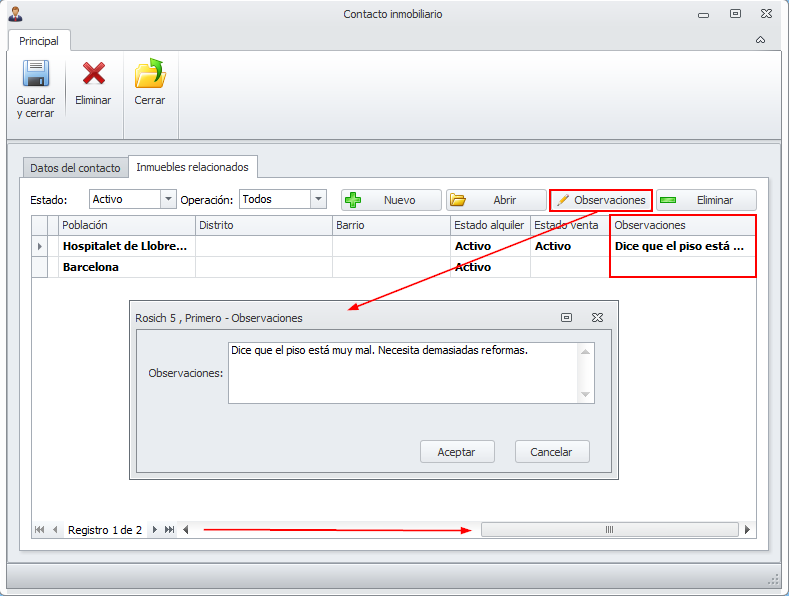Click the Estado alquiler column header
Screen dimensions: 790x597
pos(490,225)
